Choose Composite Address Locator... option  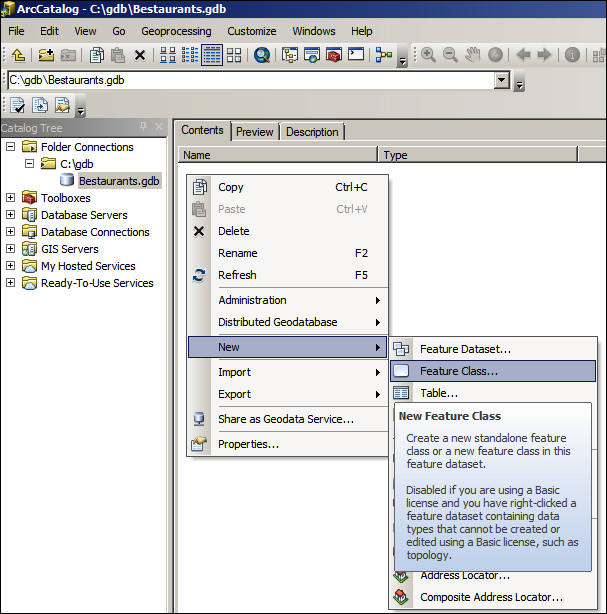[493, 597]
